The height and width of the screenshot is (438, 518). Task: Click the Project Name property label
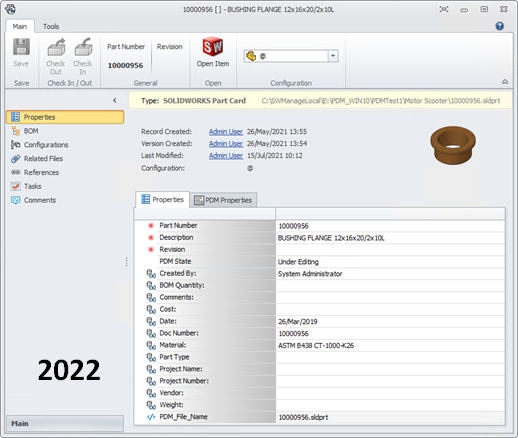click(181, 369)
